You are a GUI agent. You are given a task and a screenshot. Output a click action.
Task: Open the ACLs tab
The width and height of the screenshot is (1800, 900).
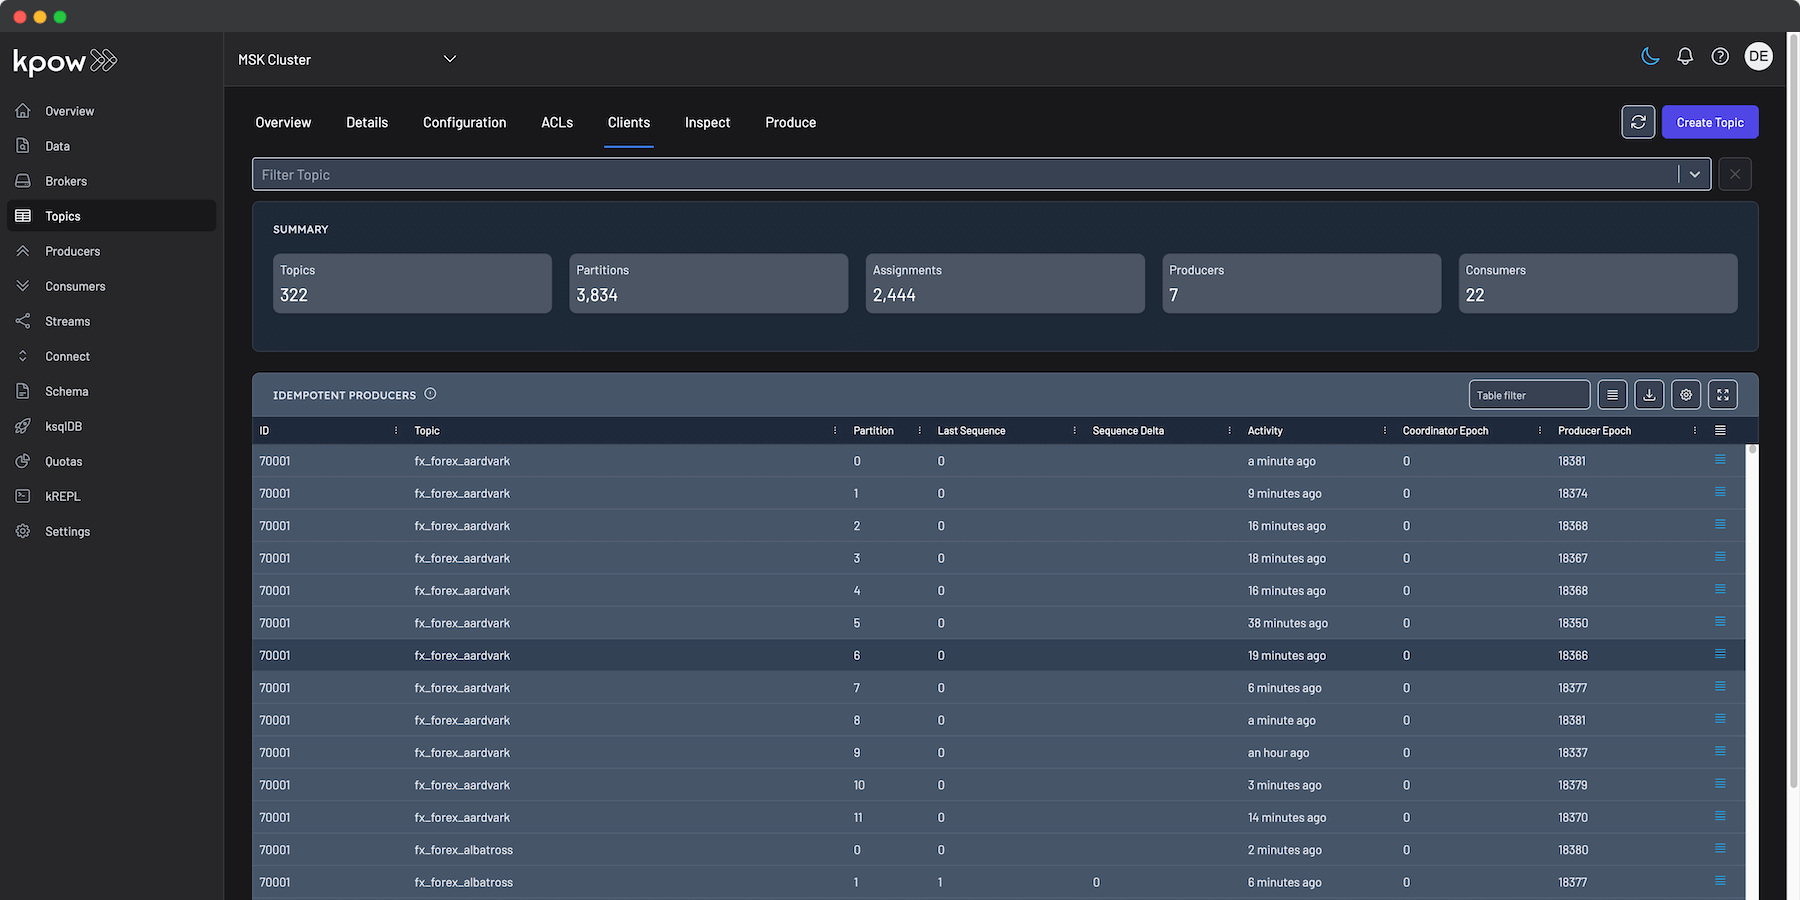coord(556,122)
